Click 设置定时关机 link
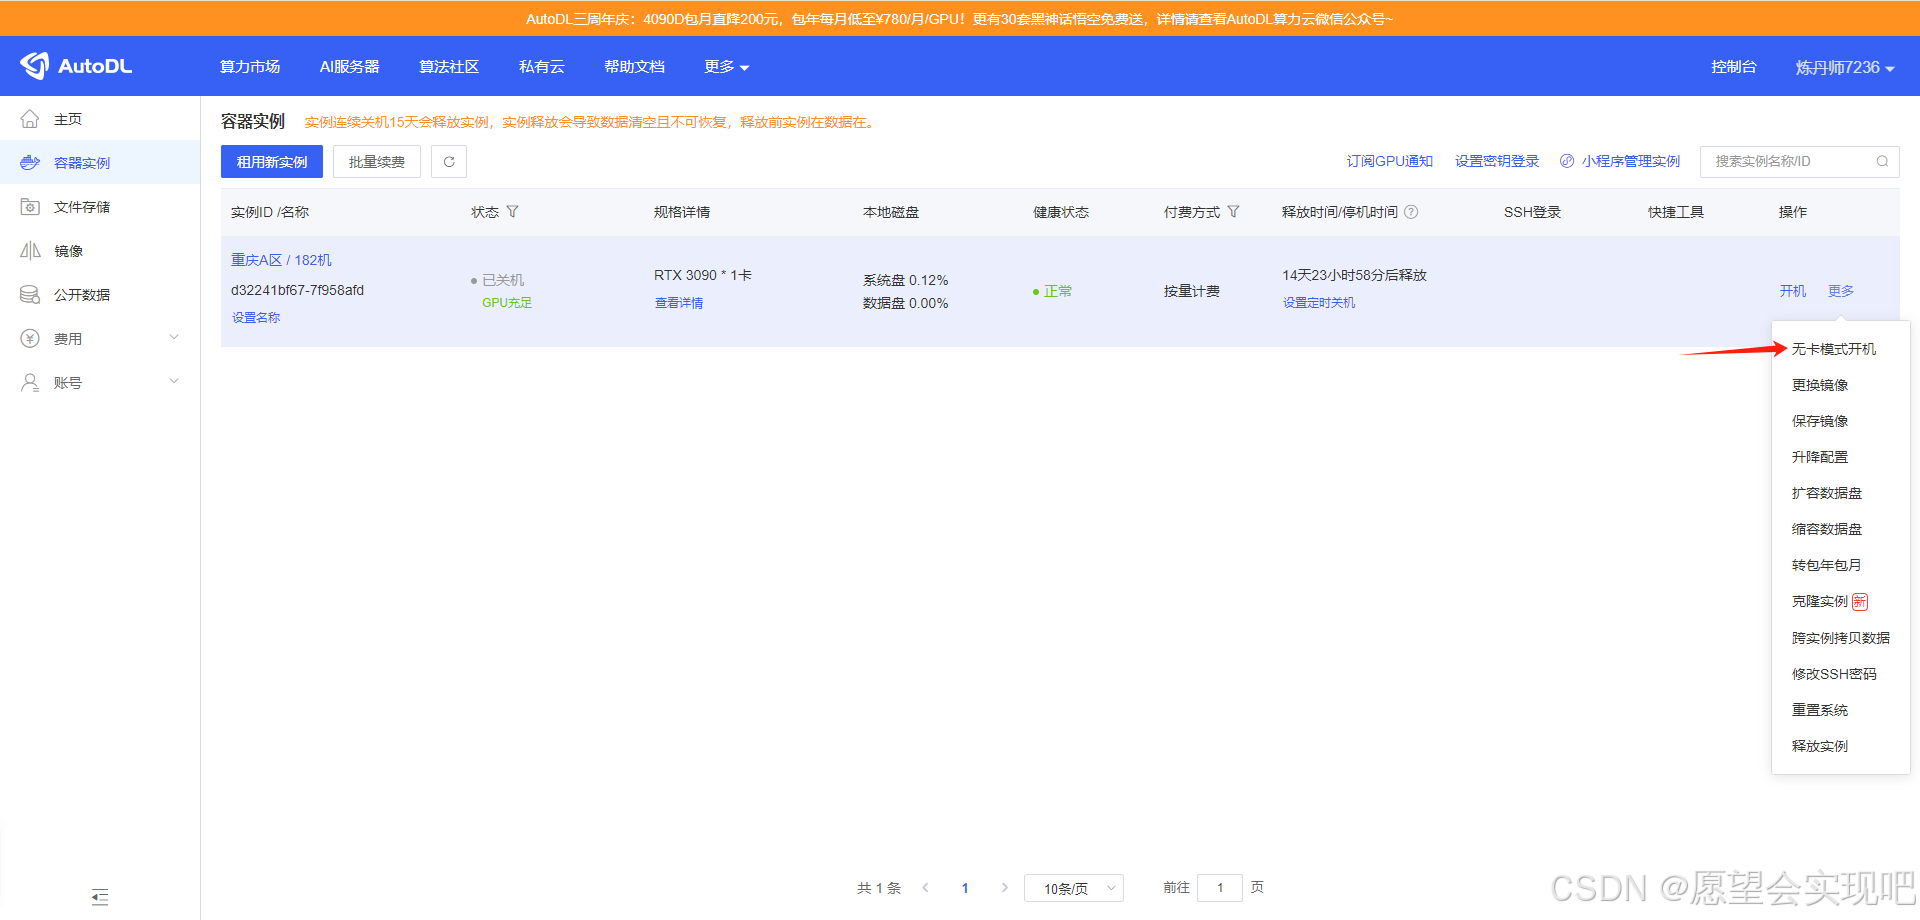The image size is (1920, 920). (1319, 303)
